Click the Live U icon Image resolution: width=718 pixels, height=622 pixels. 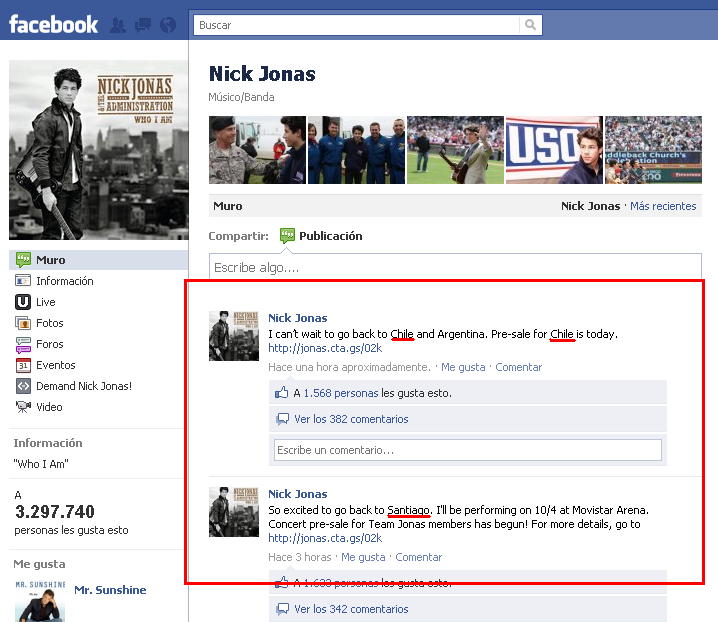tap(23, 302)
